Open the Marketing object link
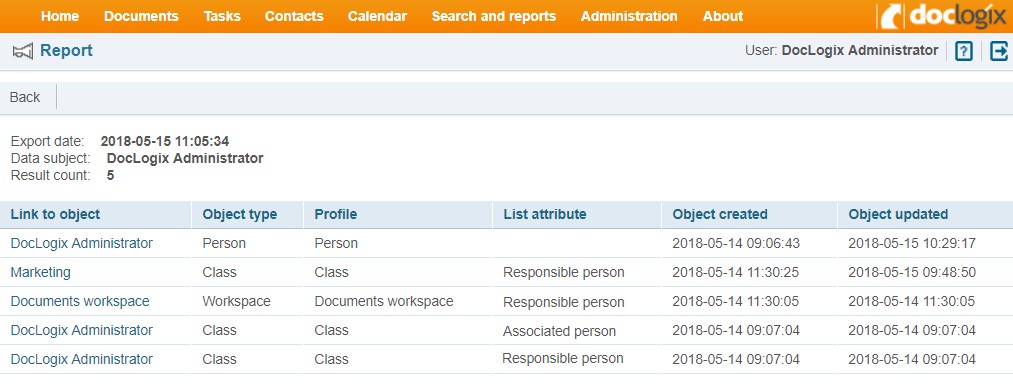Image resolution: width=1013 pixels, height=392 pixels. [41, 273]
